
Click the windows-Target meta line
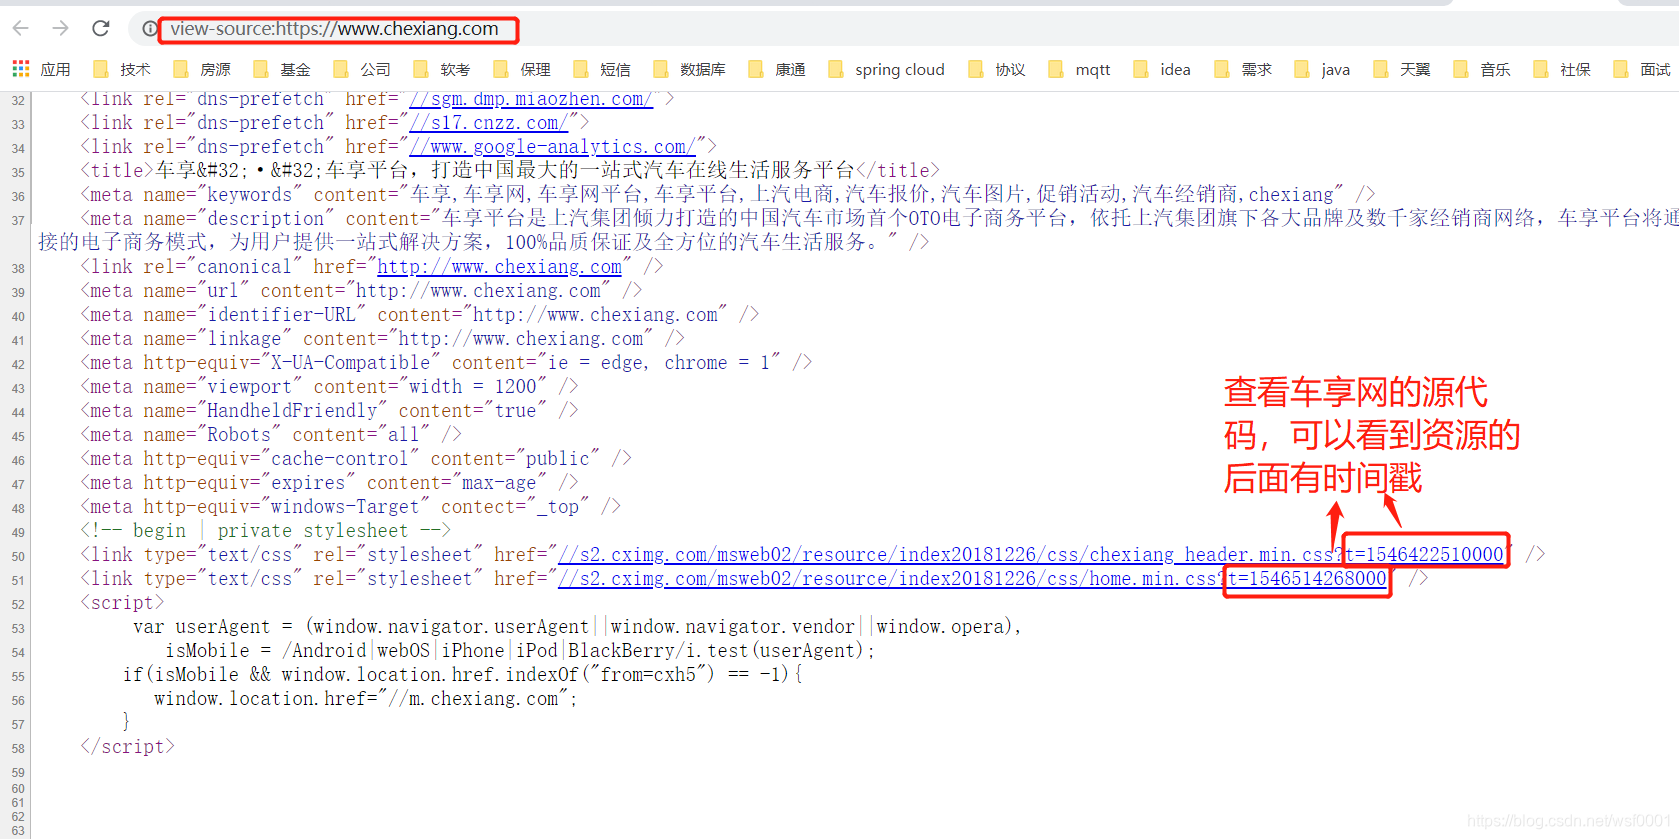coord(350,506)
